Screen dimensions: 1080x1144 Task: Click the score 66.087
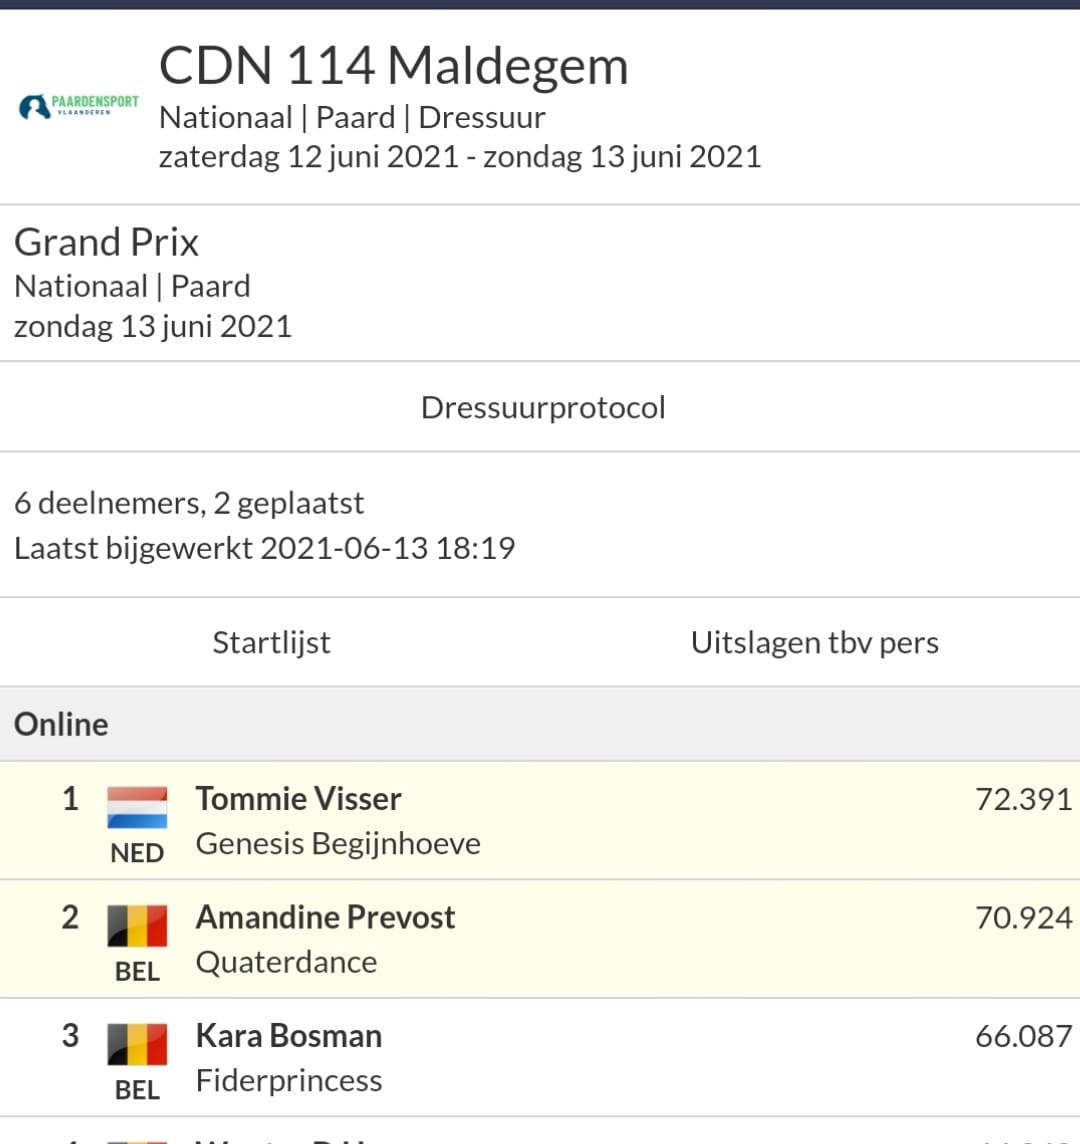1024,1036
